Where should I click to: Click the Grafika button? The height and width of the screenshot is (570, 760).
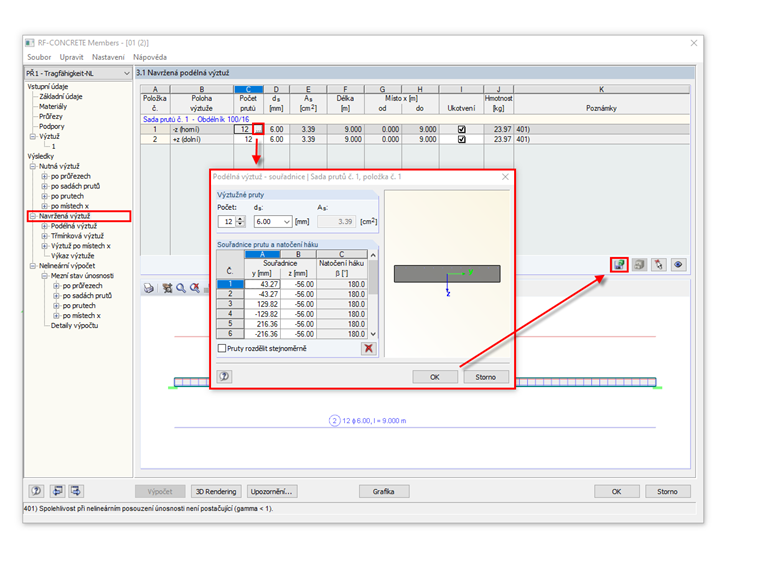[384, 491]
